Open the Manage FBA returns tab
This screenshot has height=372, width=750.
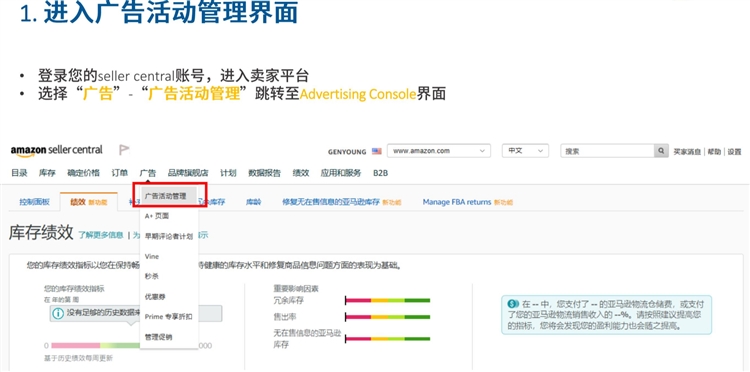[x=468, y=202]
